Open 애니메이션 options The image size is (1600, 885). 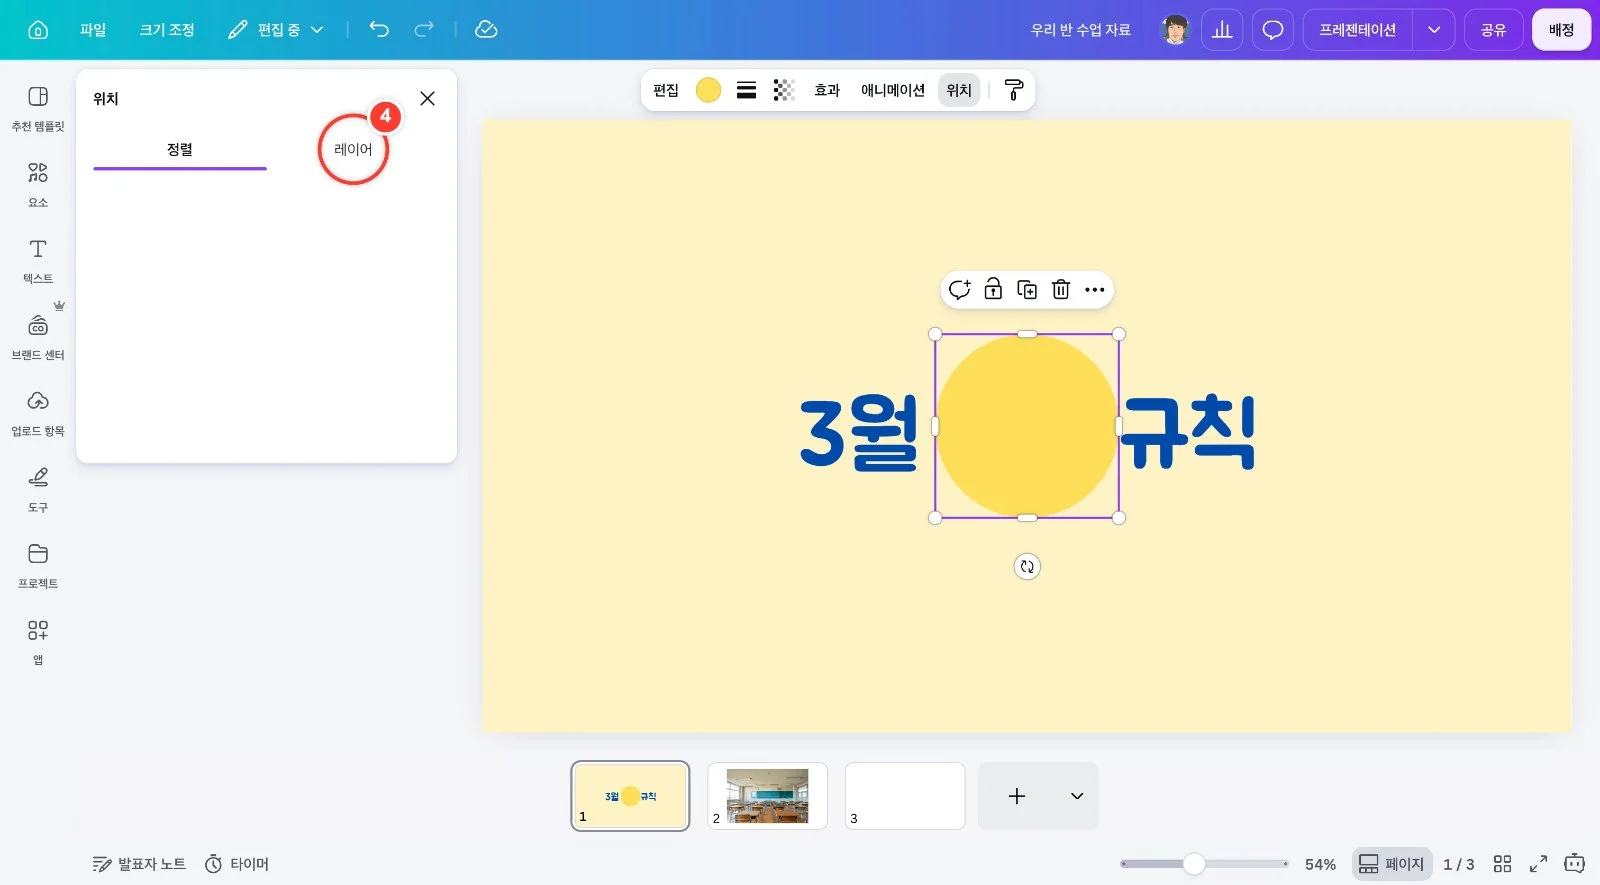[893, 90]
